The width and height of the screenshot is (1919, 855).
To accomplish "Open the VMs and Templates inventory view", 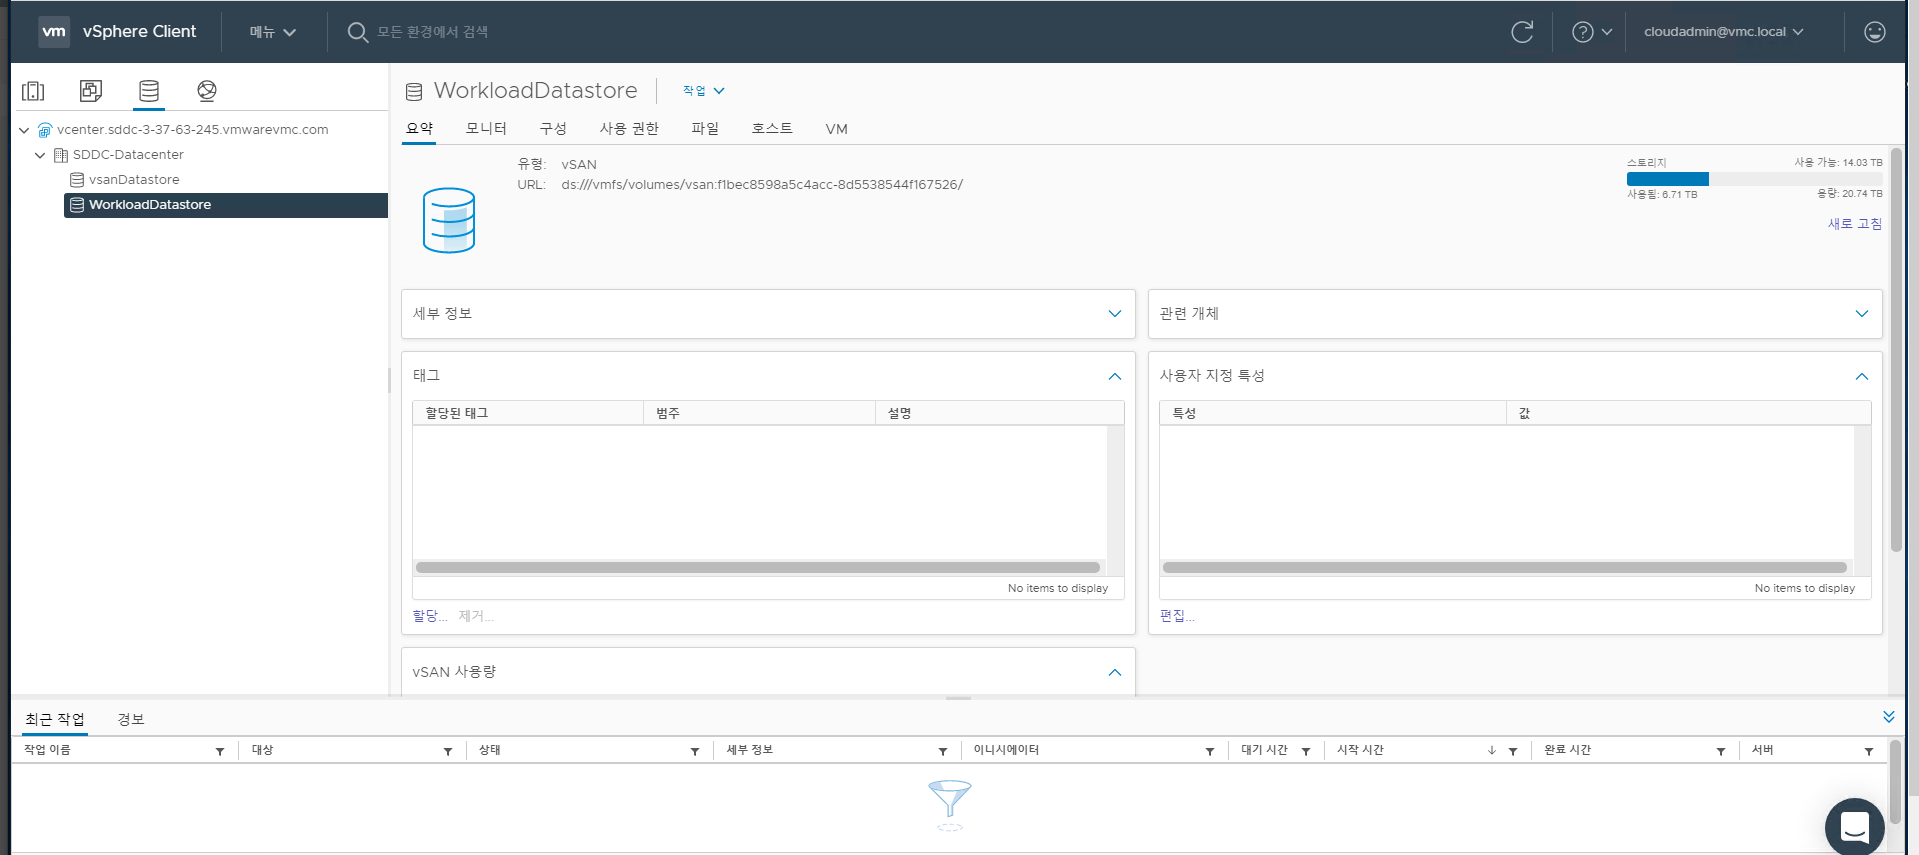I will (91, 91).
